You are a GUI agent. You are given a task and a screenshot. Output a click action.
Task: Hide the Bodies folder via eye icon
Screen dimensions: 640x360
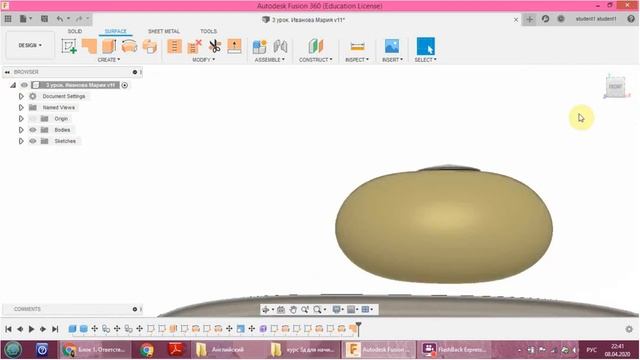(x=33, y=130)
